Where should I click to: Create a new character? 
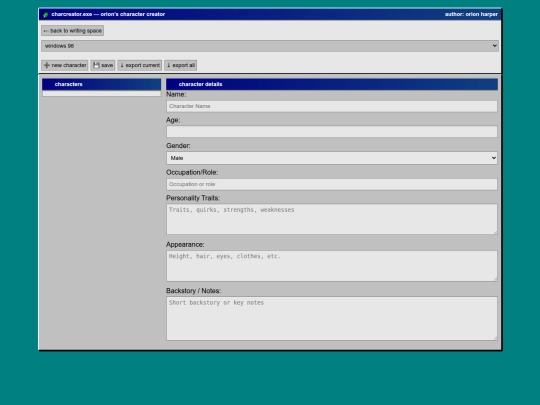65,65
